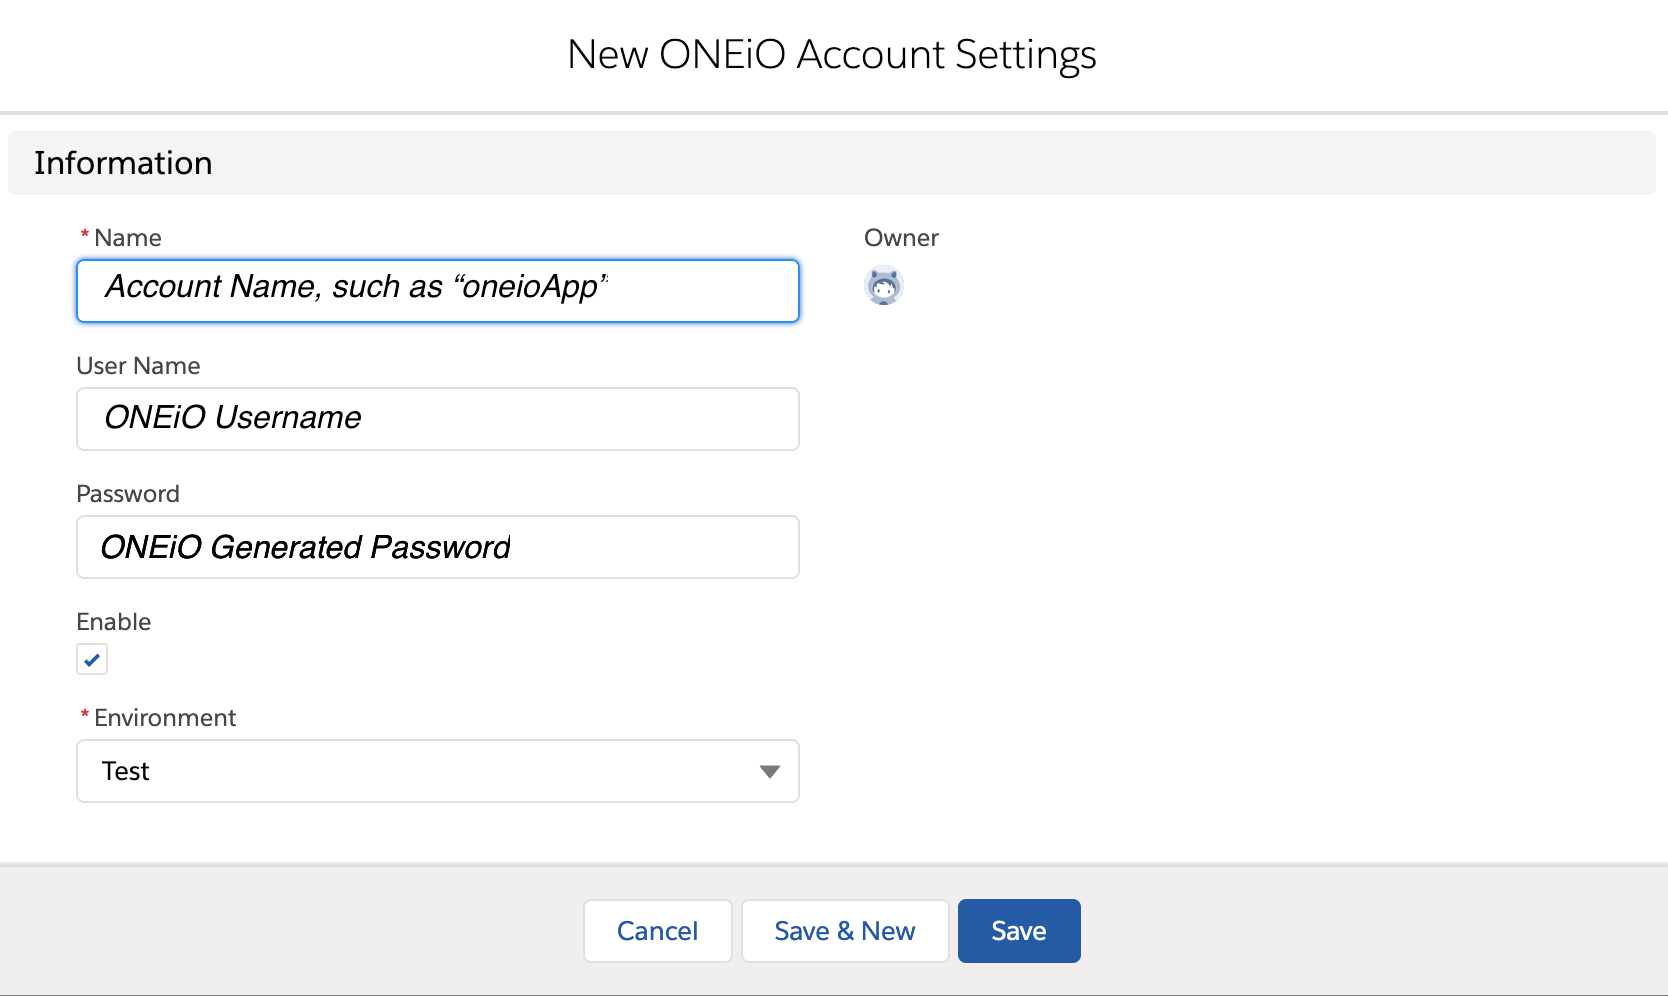Click the Name field label
Image resolution: width=1668 pixels, height=996 pixels.
pyautogui.click(x=128, y=238)
